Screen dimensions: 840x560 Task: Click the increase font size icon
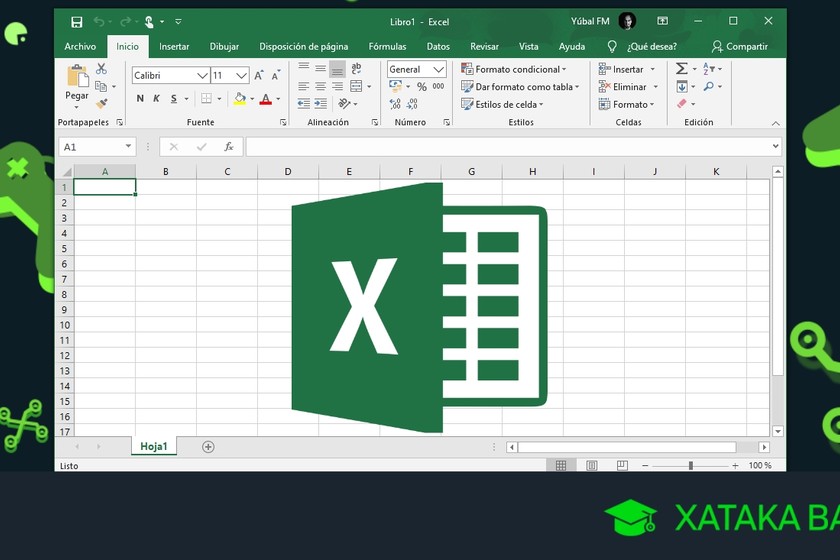pos(259,75)
